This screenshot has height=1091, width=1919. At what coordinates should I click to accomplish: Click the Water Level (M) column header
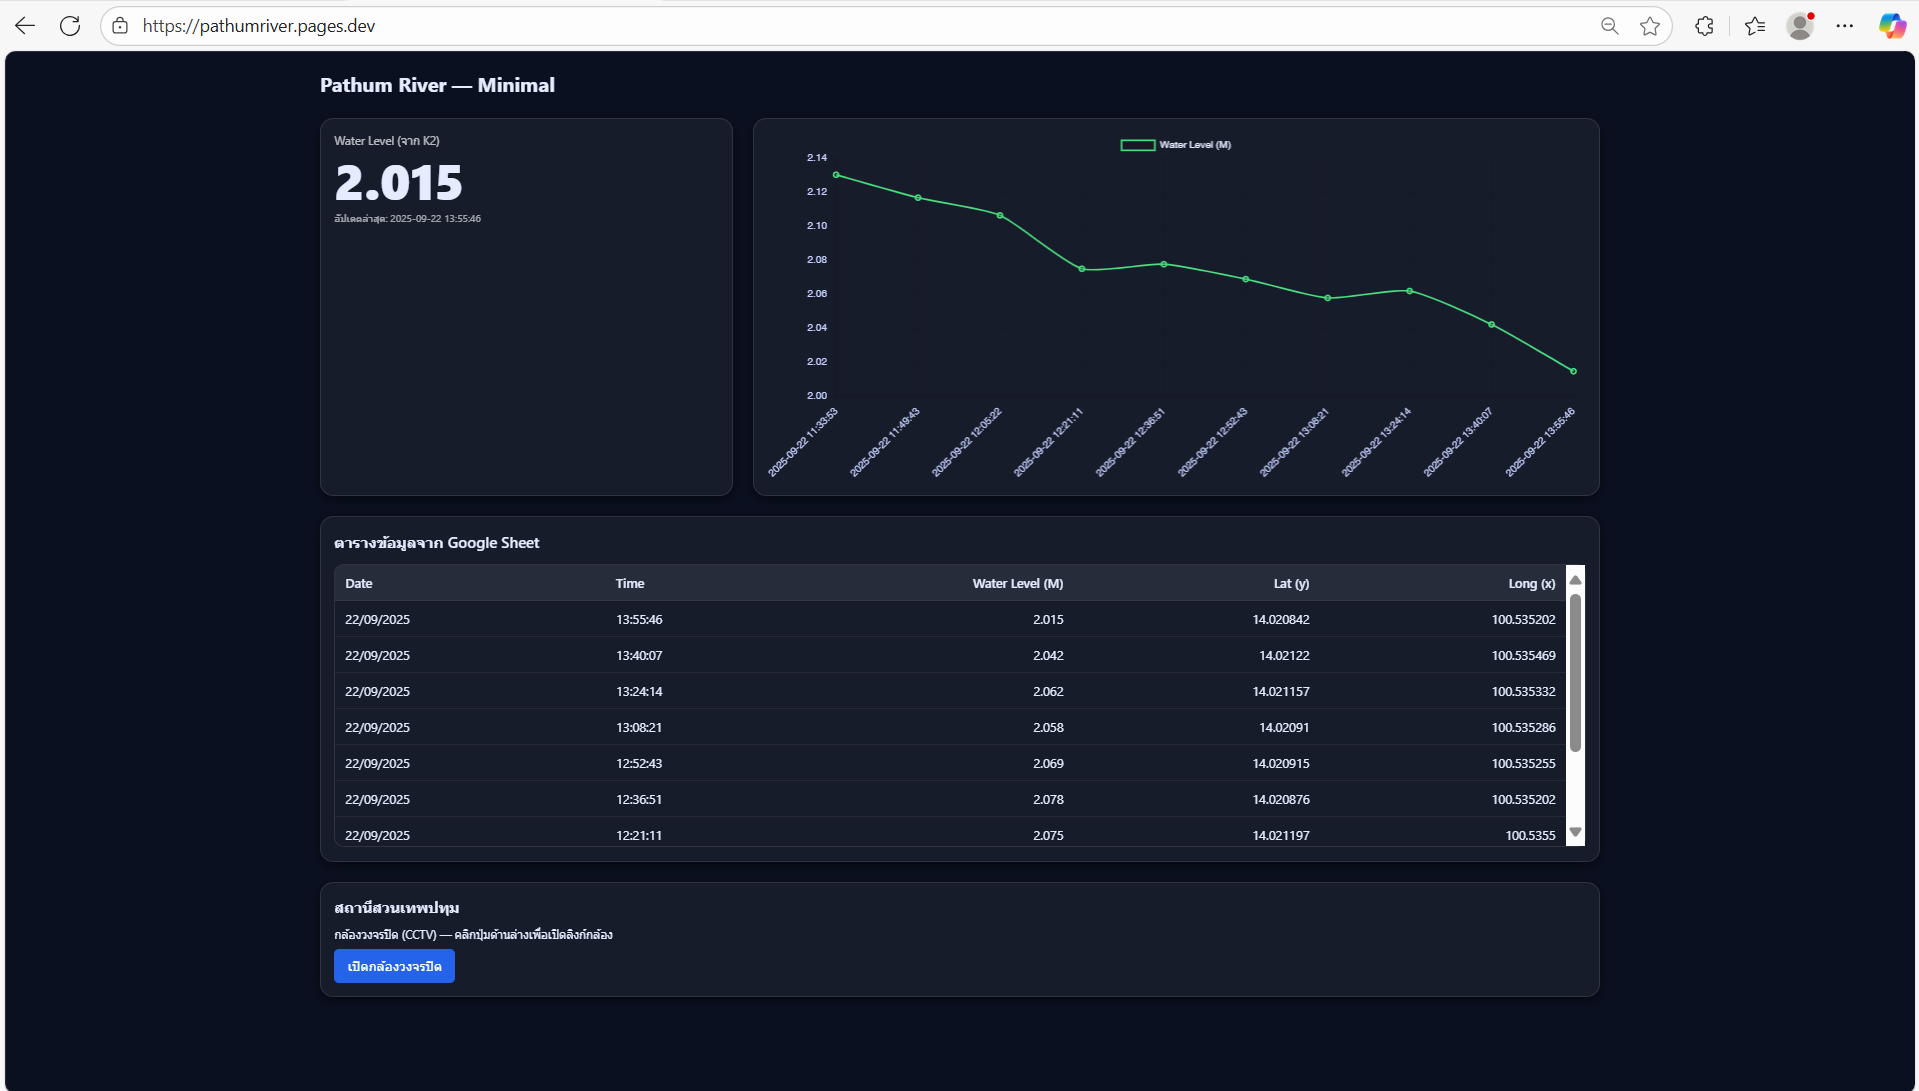1017,583
